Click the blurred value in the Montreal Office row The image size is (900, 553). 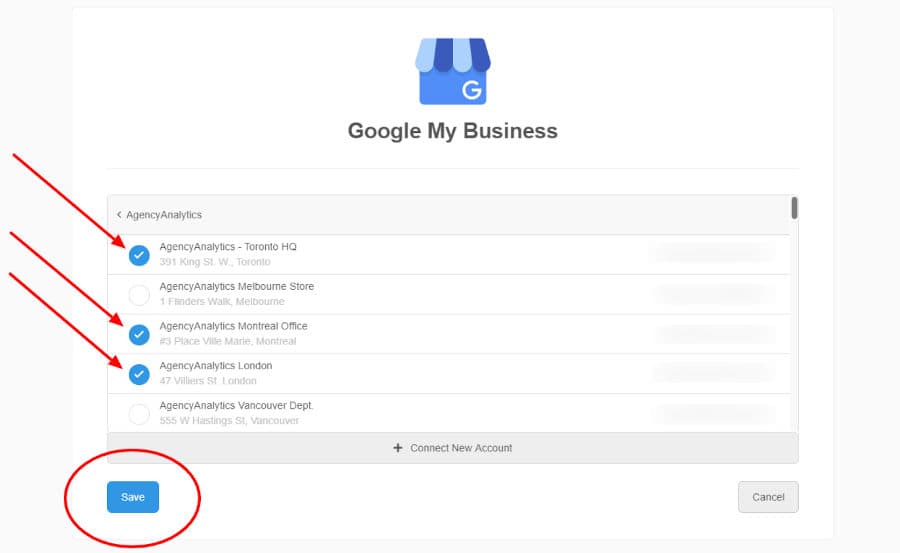click(x=712, y=334)
